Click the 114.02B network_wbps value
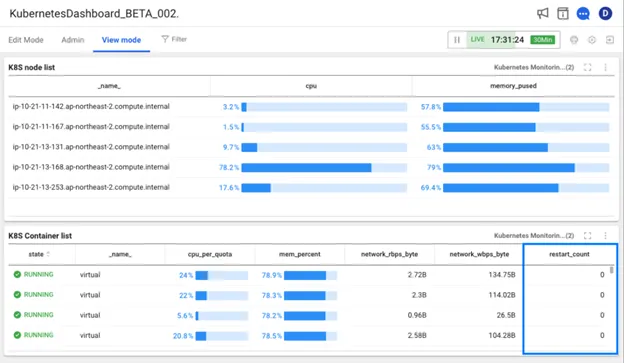This screenshot has width=624, height=363. [x=502, y=295]
